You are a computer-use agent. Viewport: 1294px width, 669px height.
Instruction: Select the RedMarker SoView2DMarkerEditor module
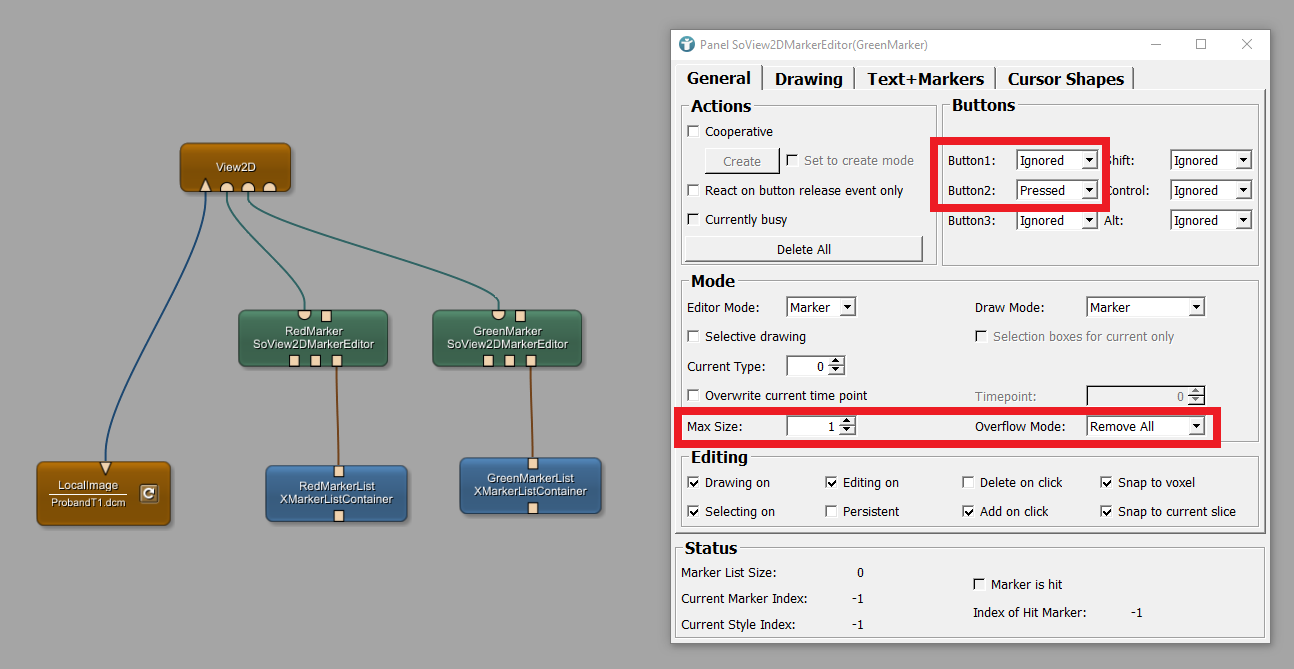pos(313,338)
